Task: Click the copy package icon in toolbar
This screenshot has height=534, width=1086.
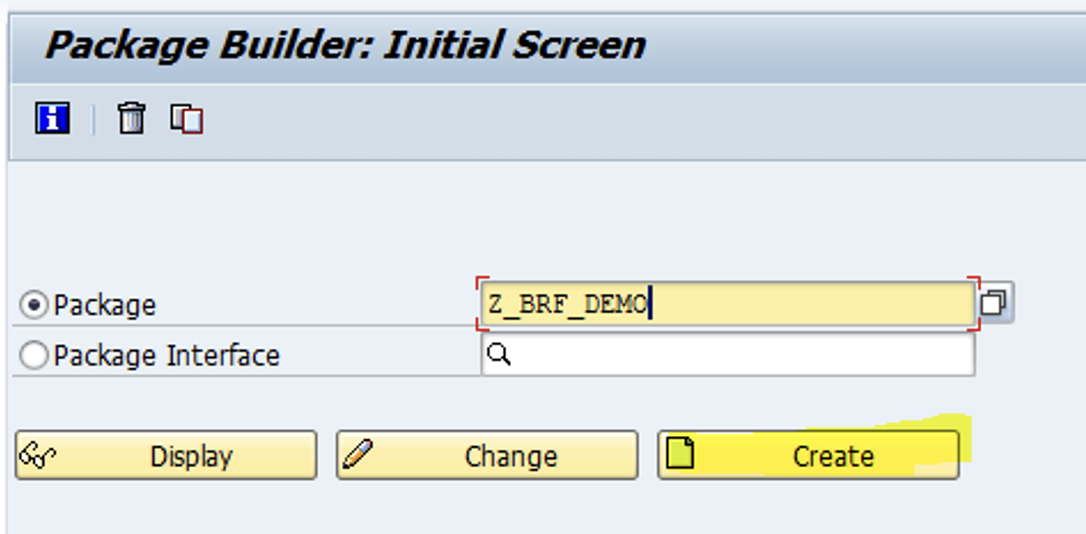Action: coord(187,119)
